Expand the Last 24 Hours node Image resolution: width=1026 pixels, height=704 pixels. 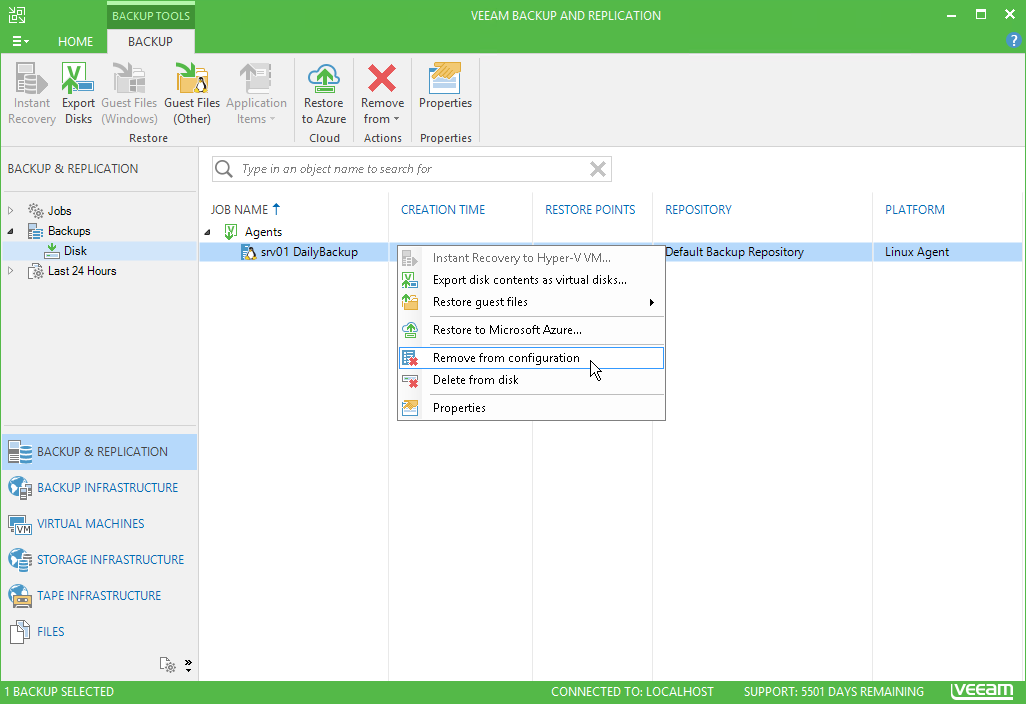point(10,271)
